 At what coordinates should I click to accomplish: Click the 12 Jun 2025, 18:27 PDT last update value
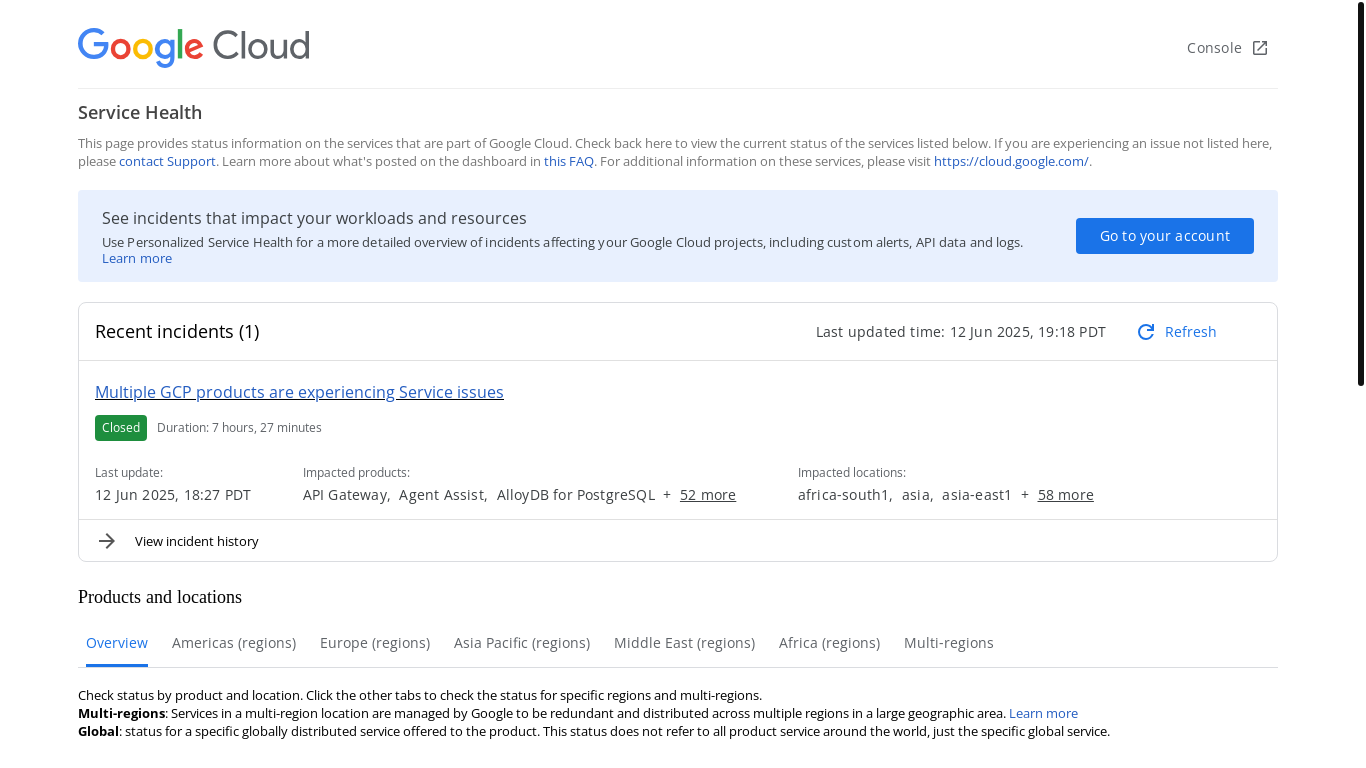click(173, 495)
